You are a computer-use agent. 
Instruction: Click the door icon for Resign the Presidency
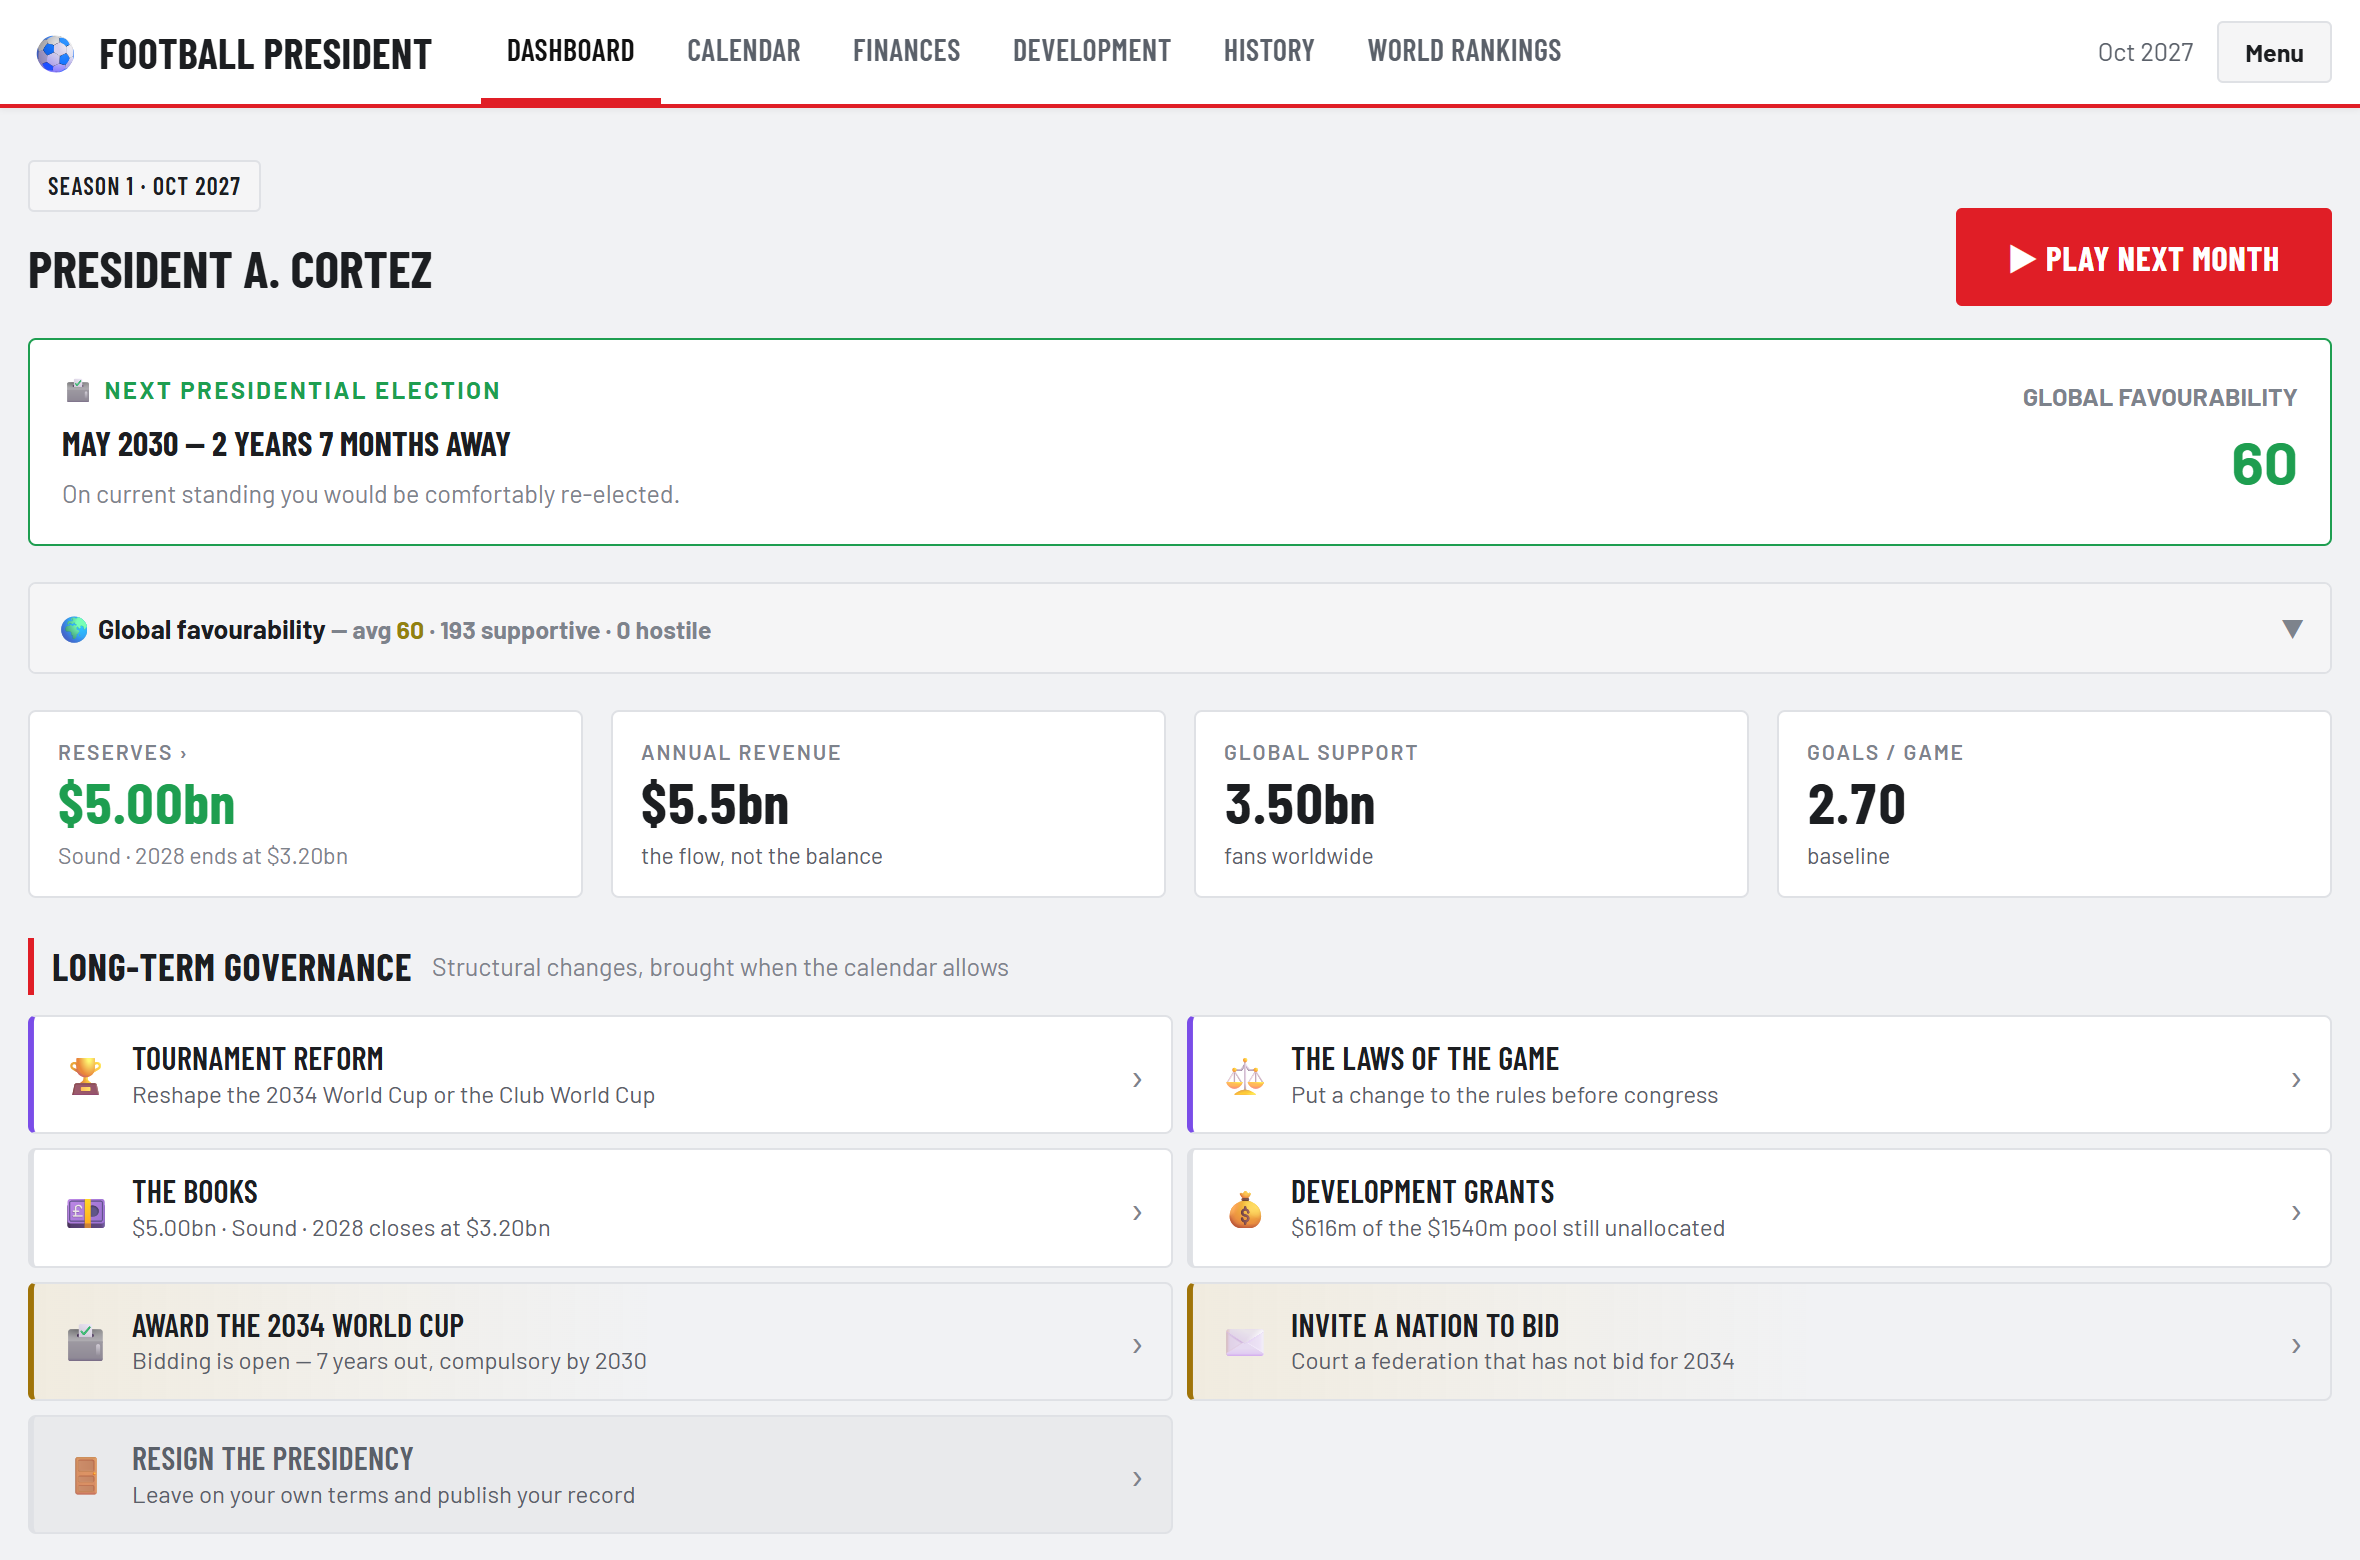(86, 1477)
